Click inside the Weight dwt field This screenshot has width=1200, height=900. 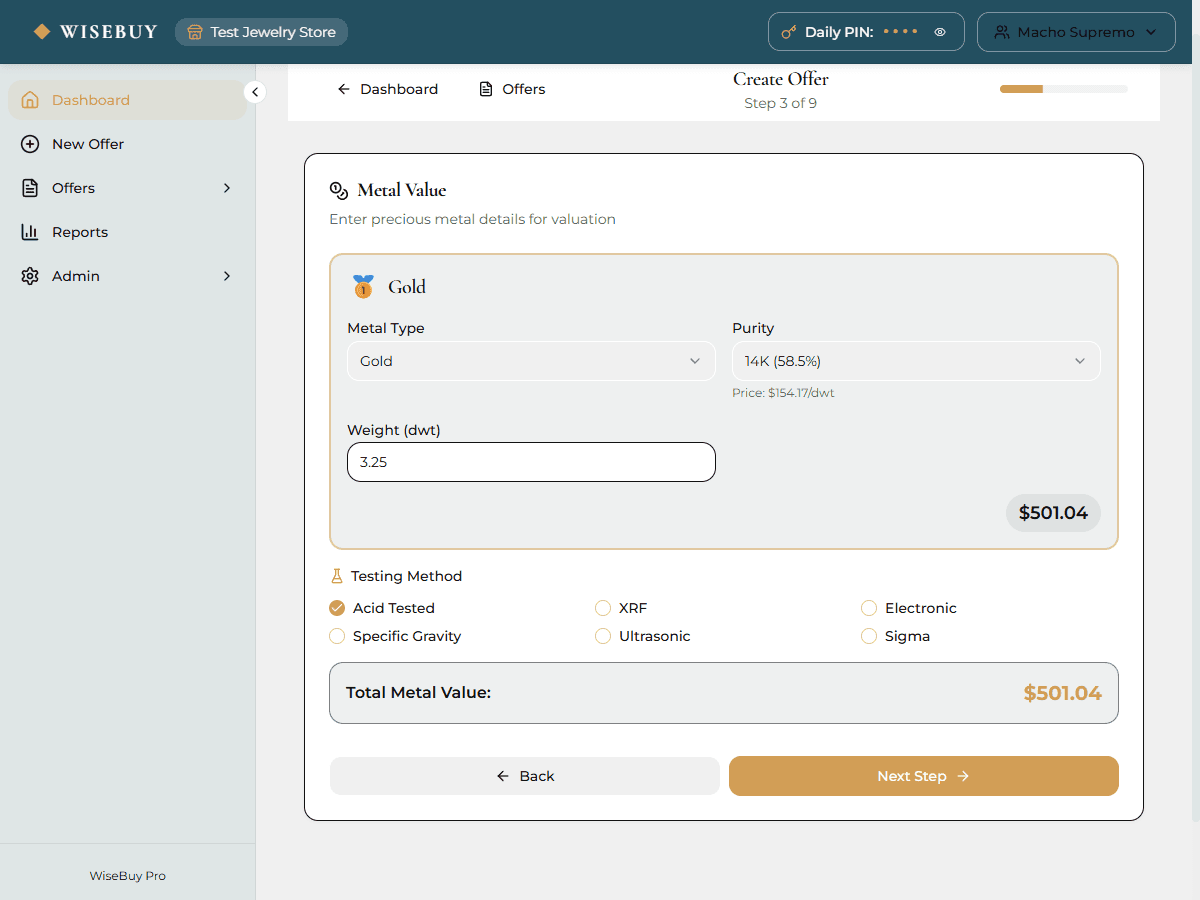click(530, 461)
